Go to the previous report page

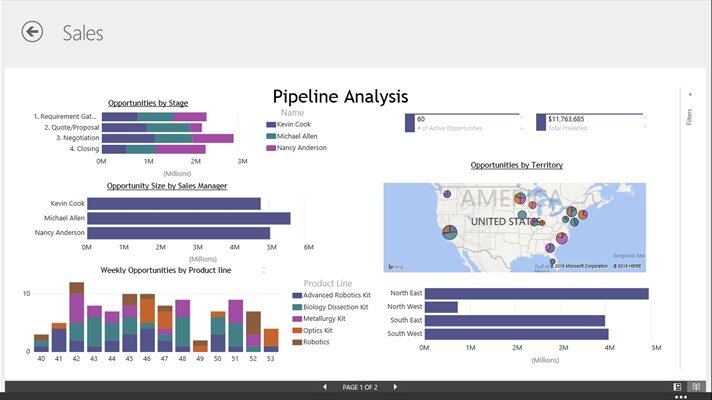coord(324,387)
